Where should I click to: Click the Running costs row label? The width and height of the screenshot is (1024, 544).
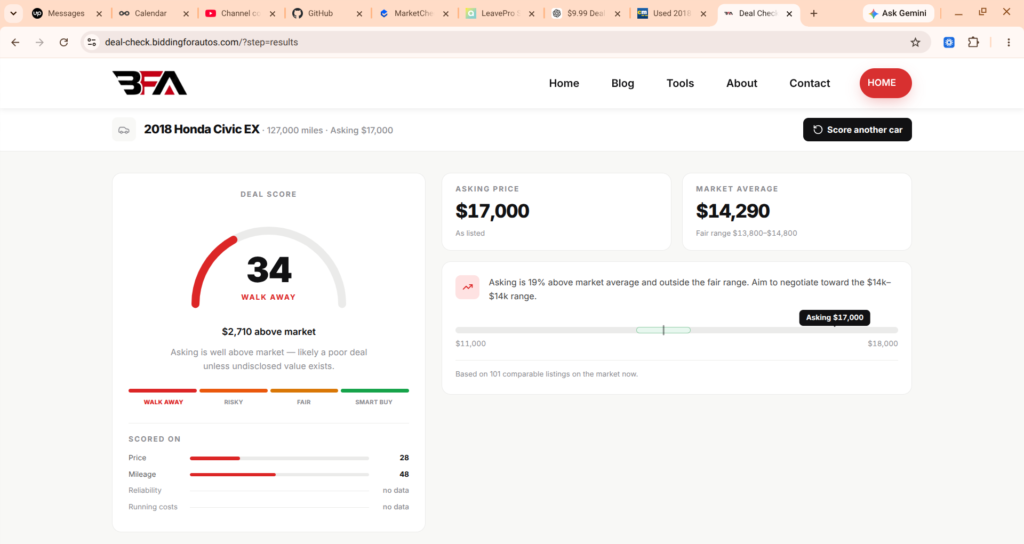coord(153,507)
